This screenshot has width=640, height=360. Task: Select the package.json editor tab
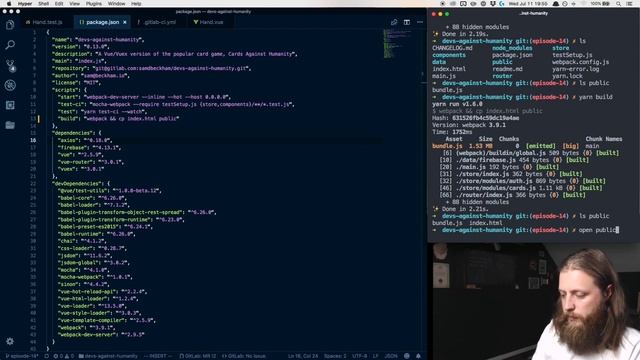point(102,22)
